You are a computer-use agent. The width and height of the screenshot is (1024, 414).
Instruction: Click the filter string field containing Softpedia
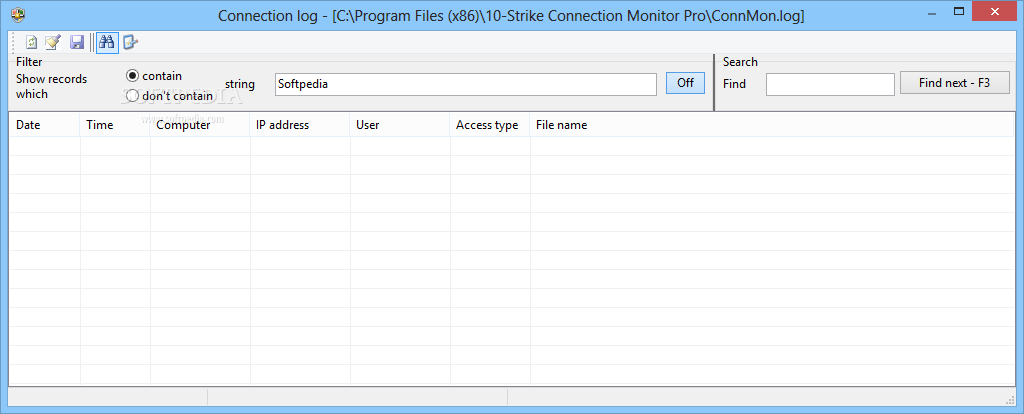466,84
